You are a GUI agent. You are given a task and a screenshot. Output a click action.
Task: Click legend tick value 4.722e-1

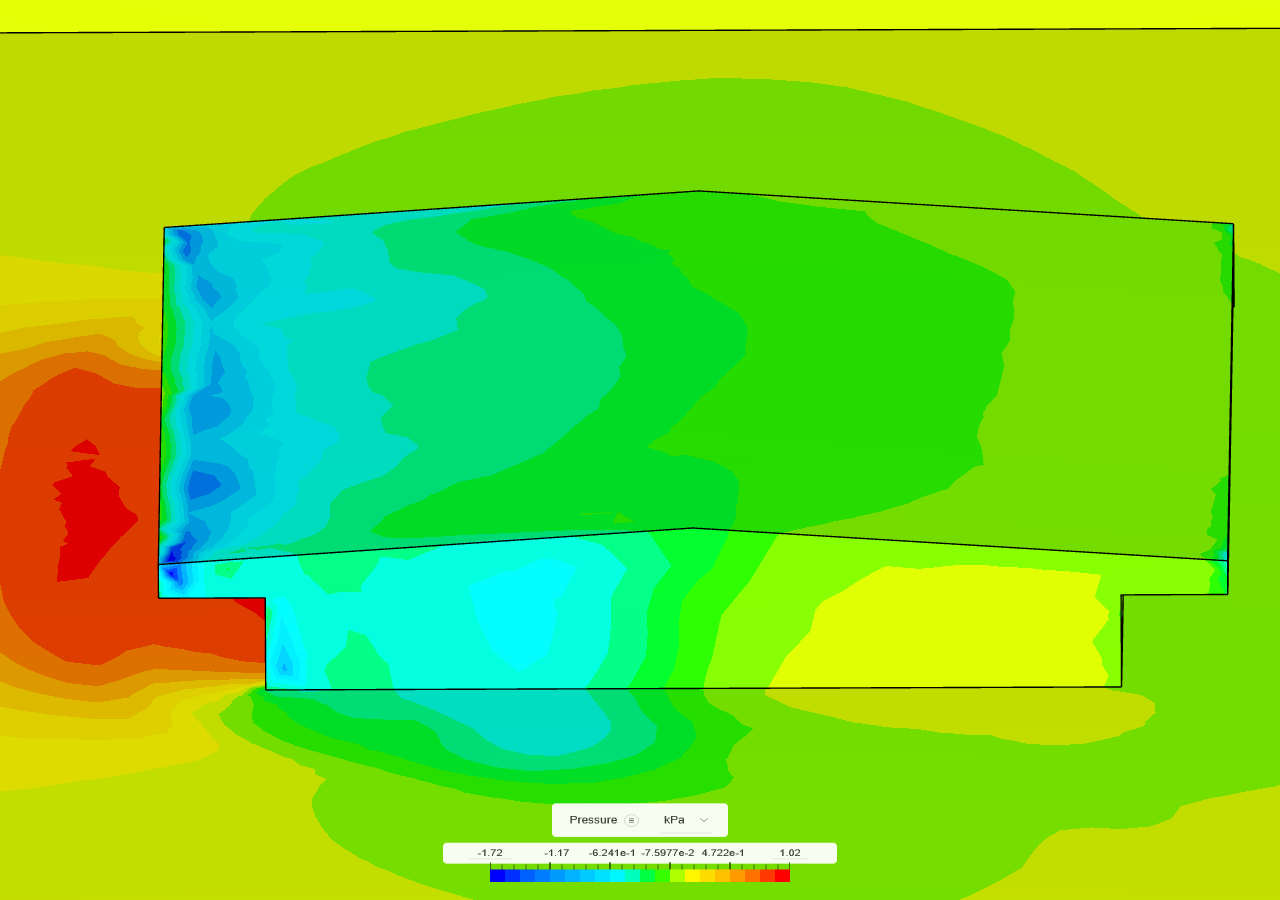click(723, 853)
